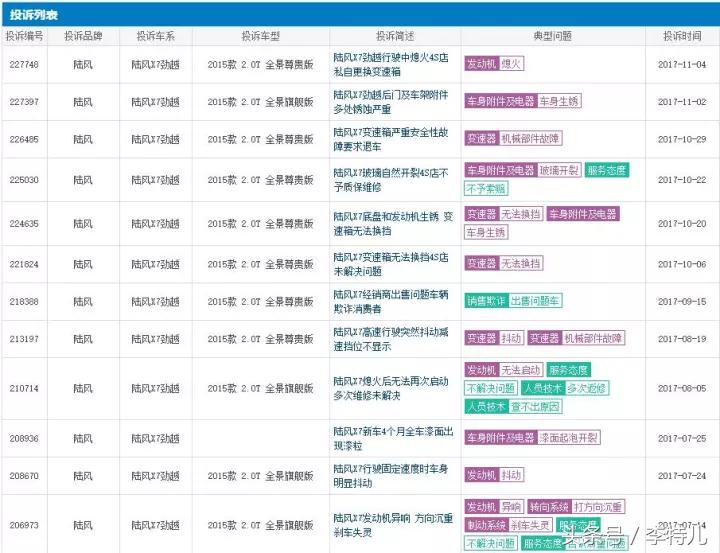Open complaint link for engine stalling at 4S店

click(x=391, y=65)
